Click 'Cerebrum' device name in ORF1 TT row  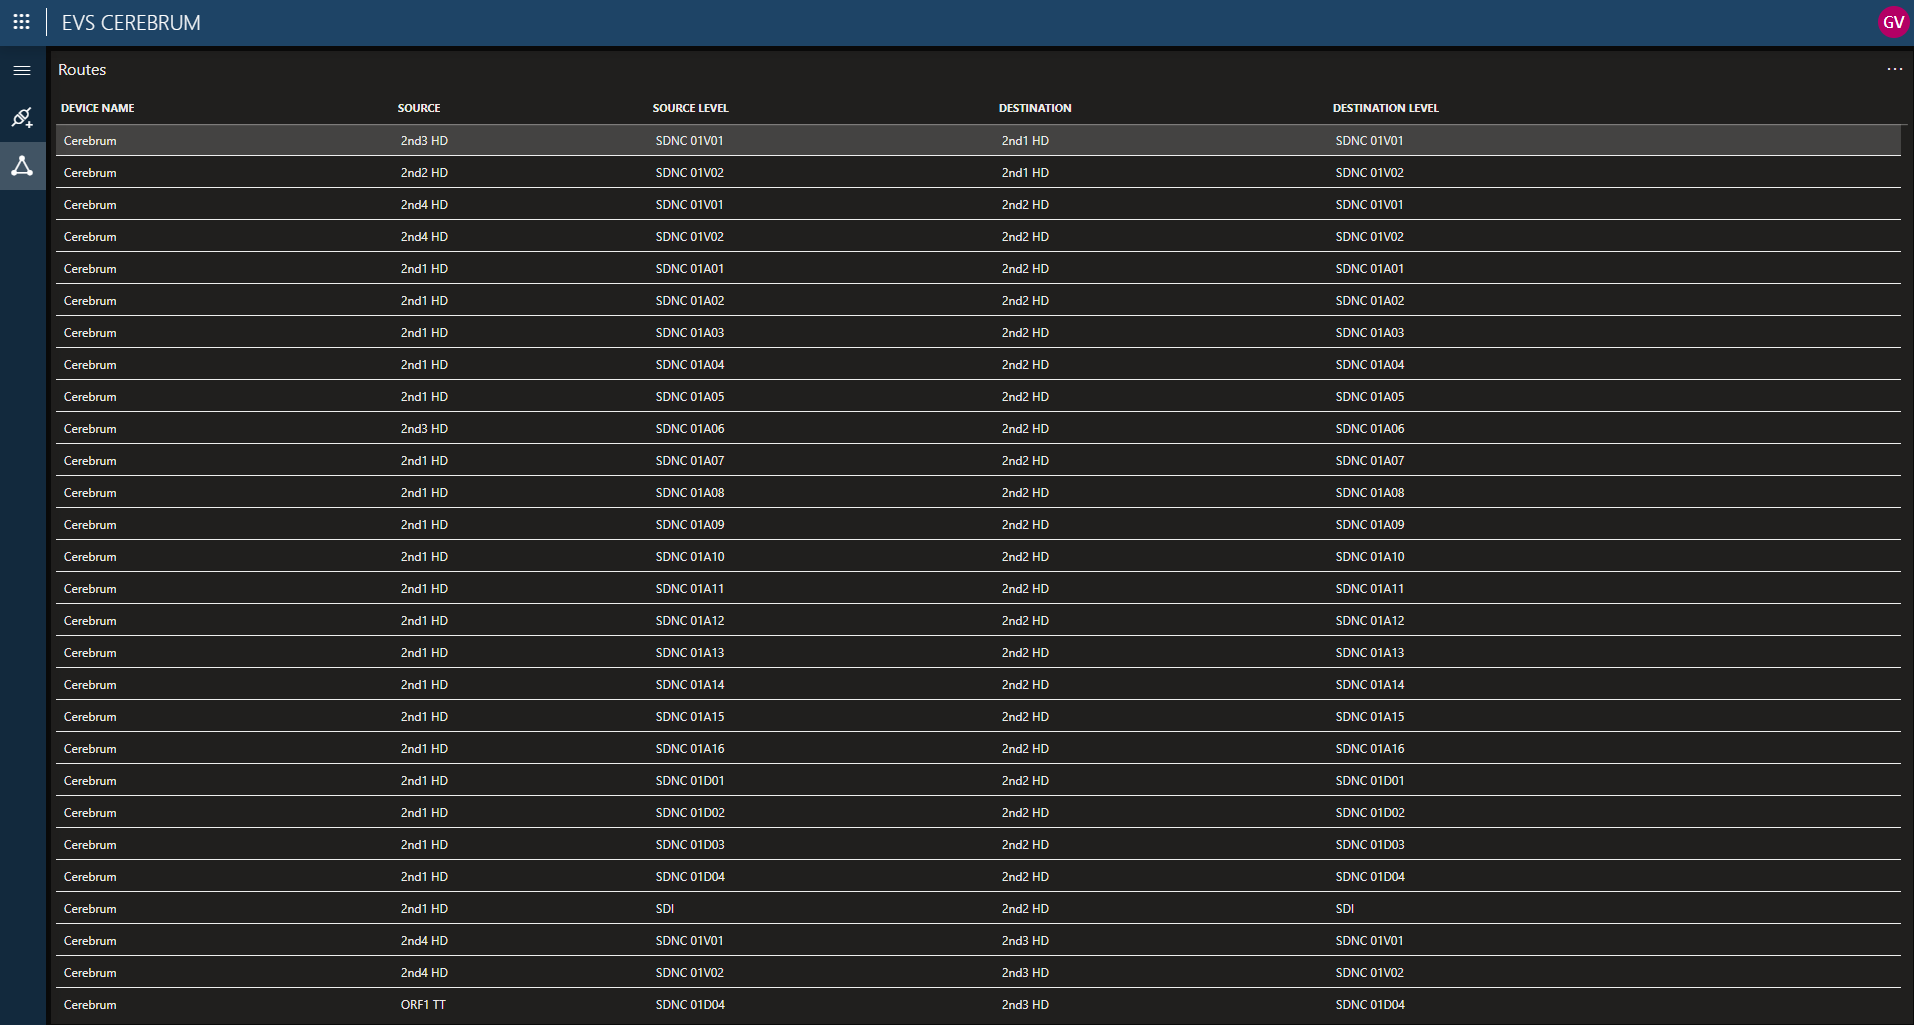tap(90, 1005)
